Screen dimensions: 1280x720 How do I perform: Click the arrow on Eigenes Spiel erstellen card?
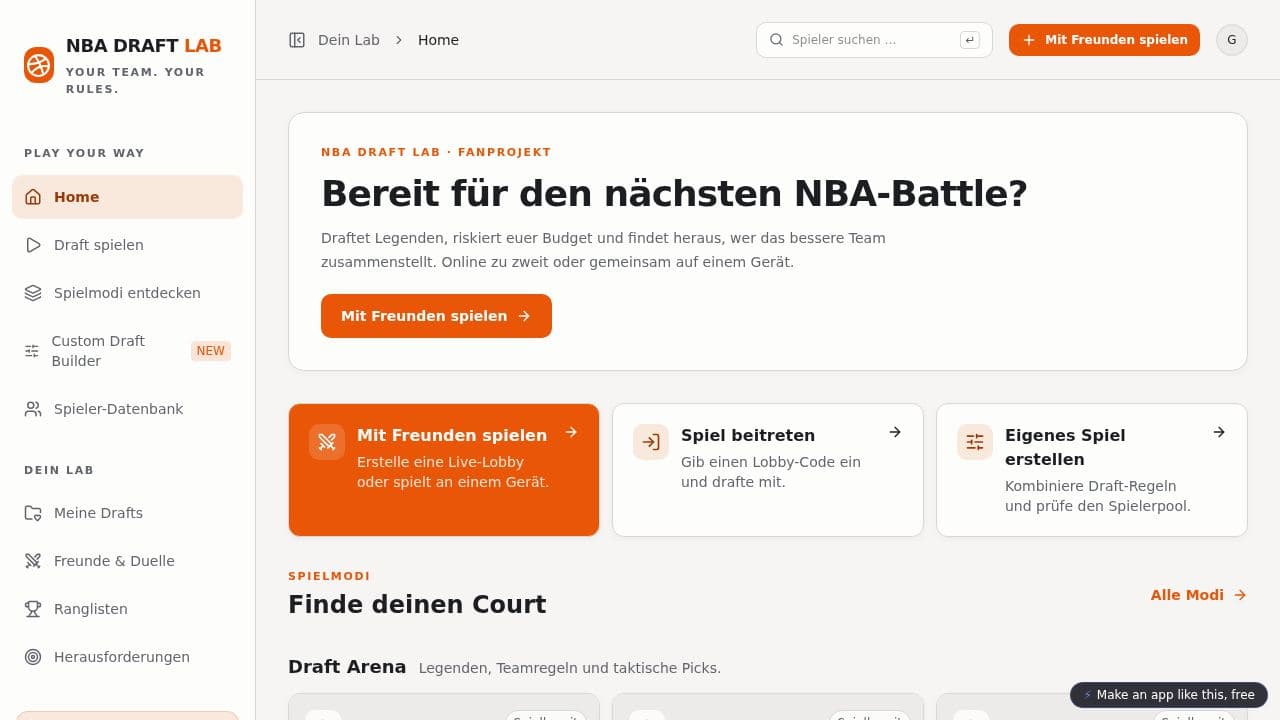1219,432
